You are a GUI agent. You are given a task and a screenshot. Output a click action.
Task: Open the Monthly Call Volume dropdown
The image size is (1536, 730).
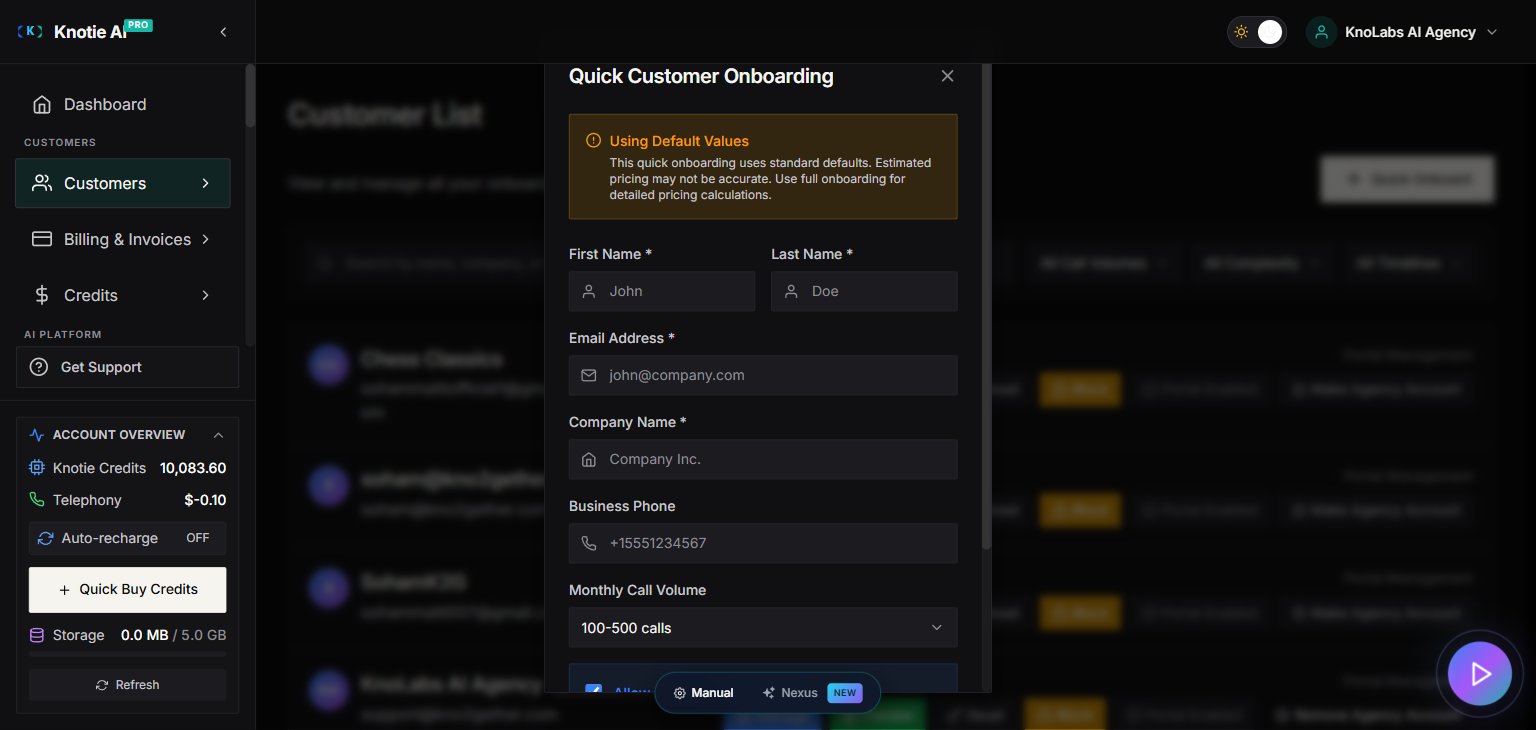tap(763, 628)
